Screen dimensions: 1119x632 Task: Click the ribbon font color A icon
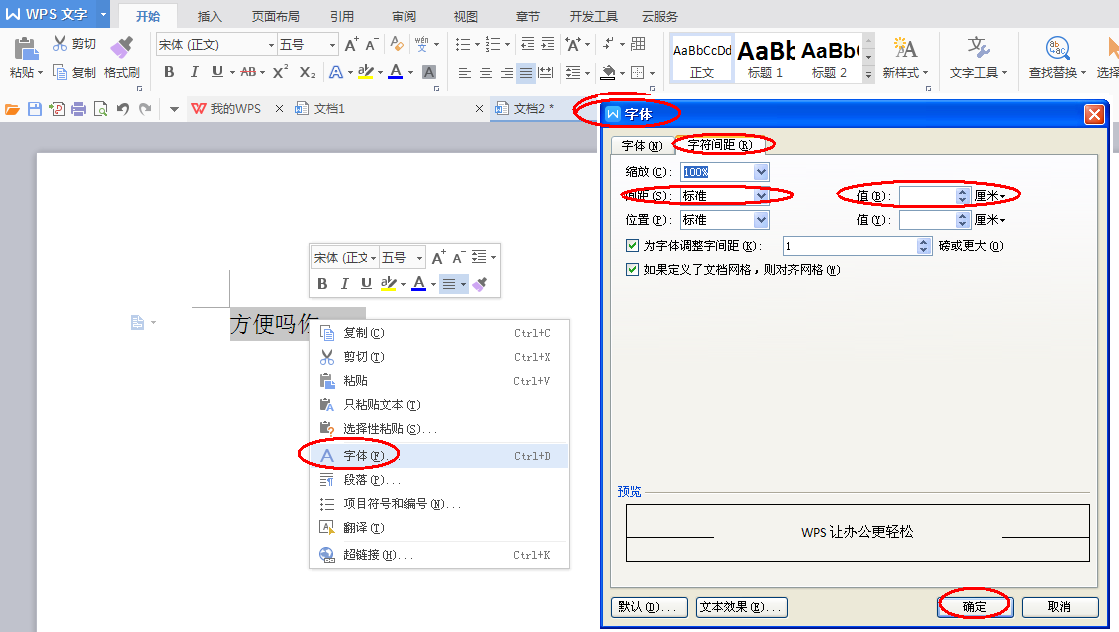(396, 71)
